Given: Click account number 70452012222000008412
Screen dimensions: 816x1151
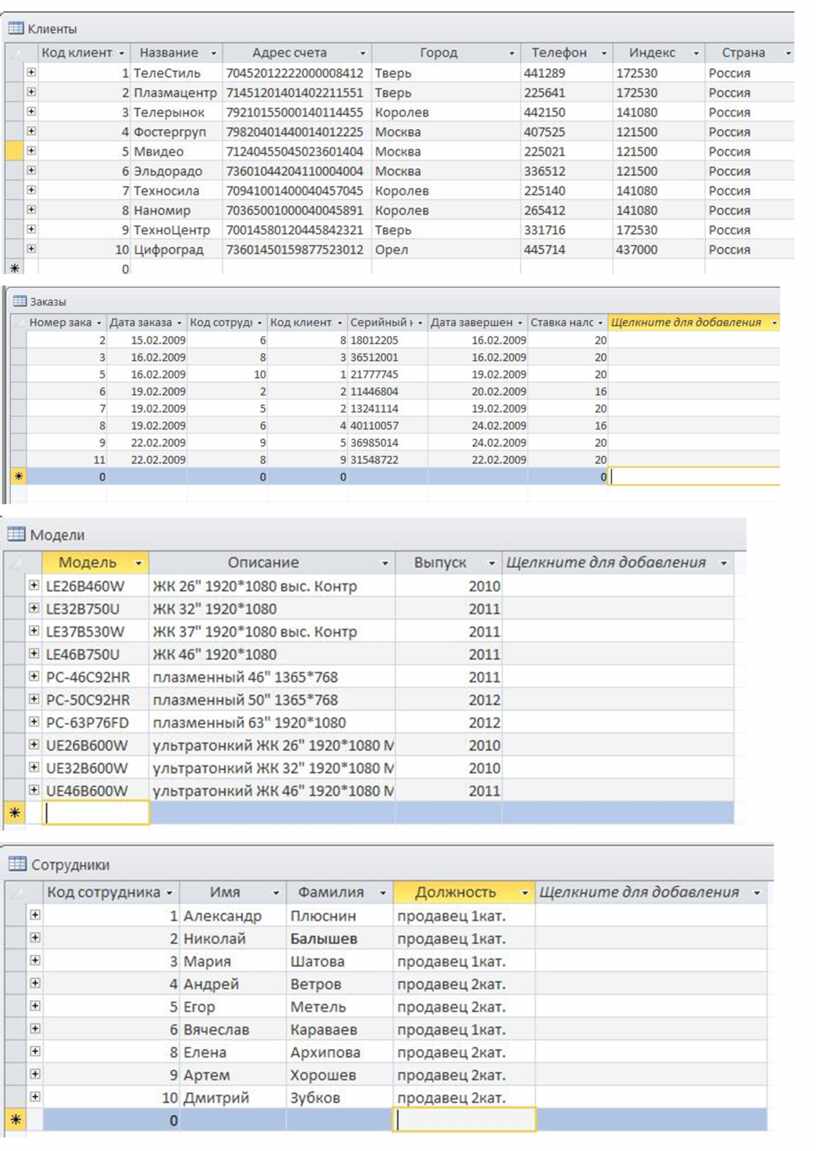Looking at the screenshot, I should (x=297, y=73).
